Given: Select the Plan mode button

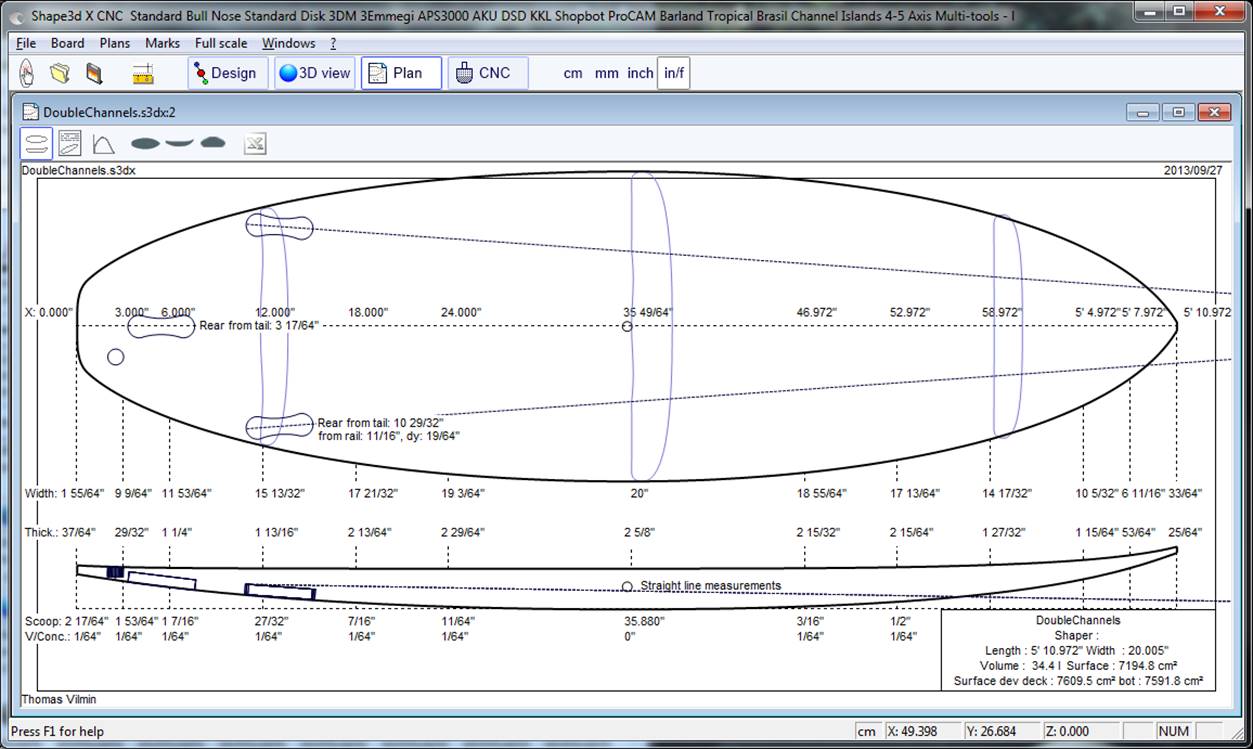Looking at the screenshot, I should click(x=400, y=73).
